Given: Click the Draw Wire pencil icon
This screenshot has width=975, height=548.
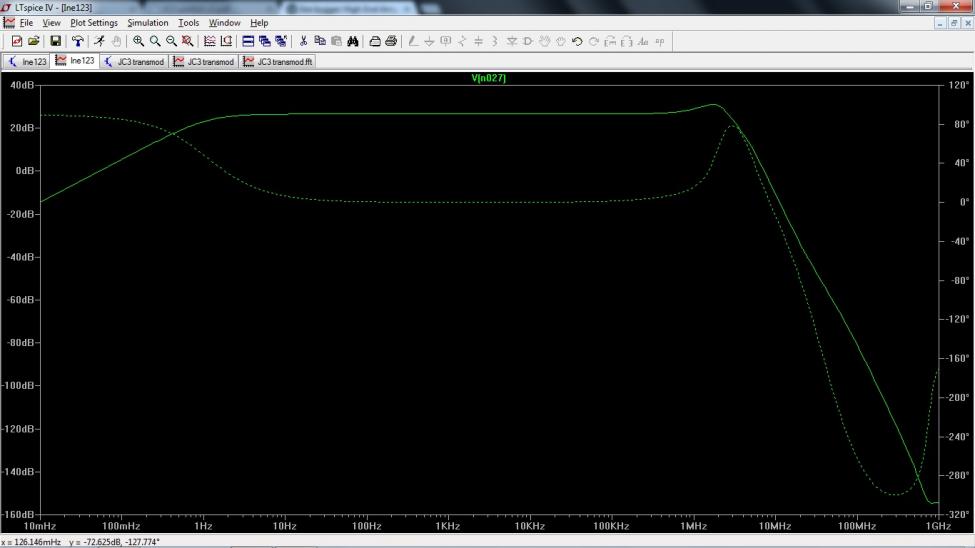Looking at the screenshot, I should tap(413, 41).
